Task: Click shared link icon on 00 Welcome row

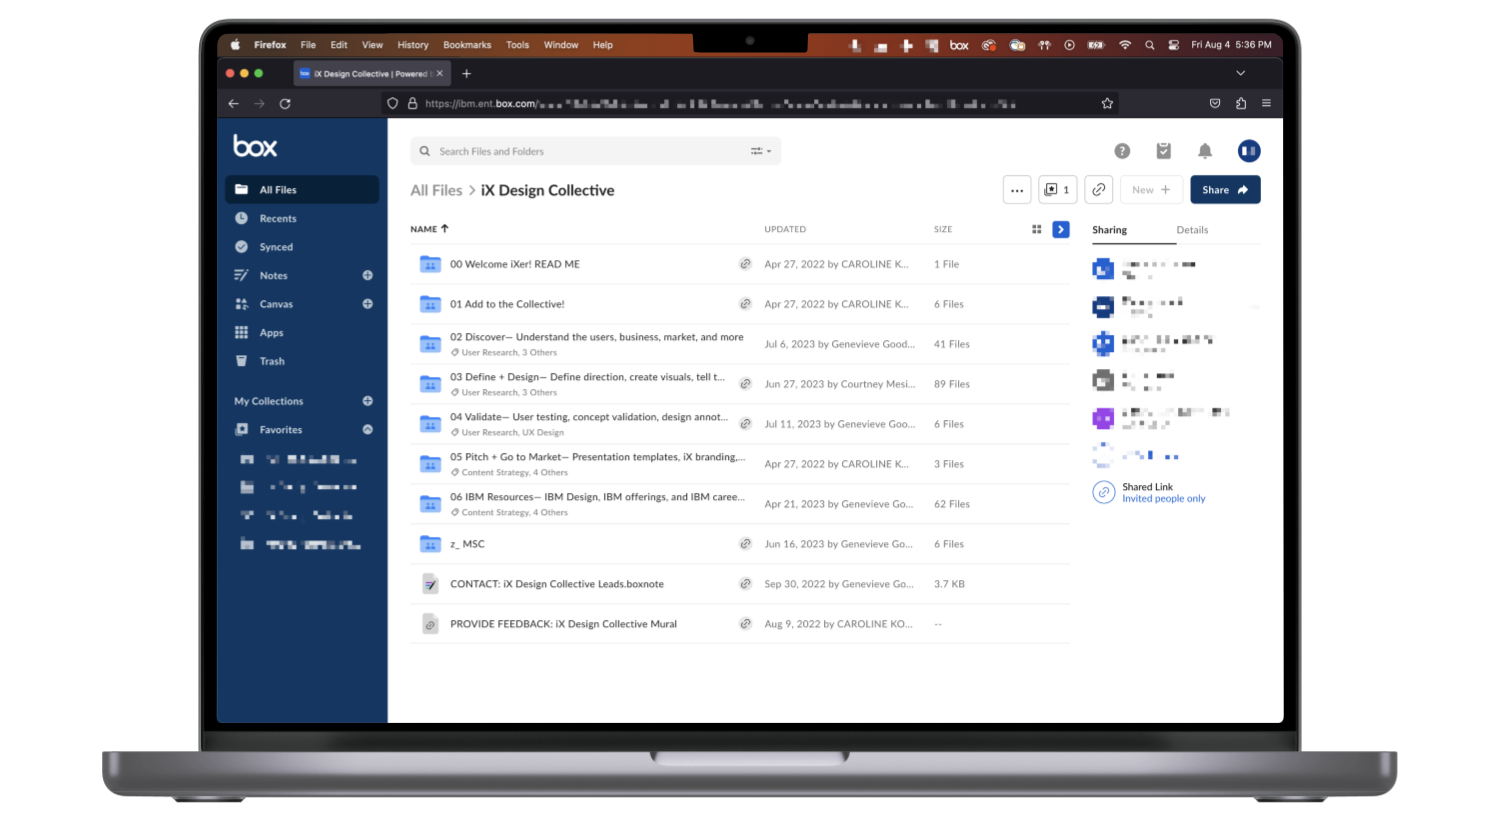Action: click(745, 264)
